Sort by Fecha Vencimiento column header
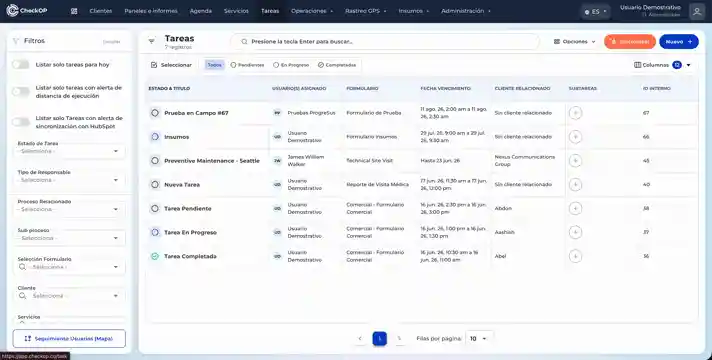Image resolution: width=712 pixels, height=360 pixels. 445,89
